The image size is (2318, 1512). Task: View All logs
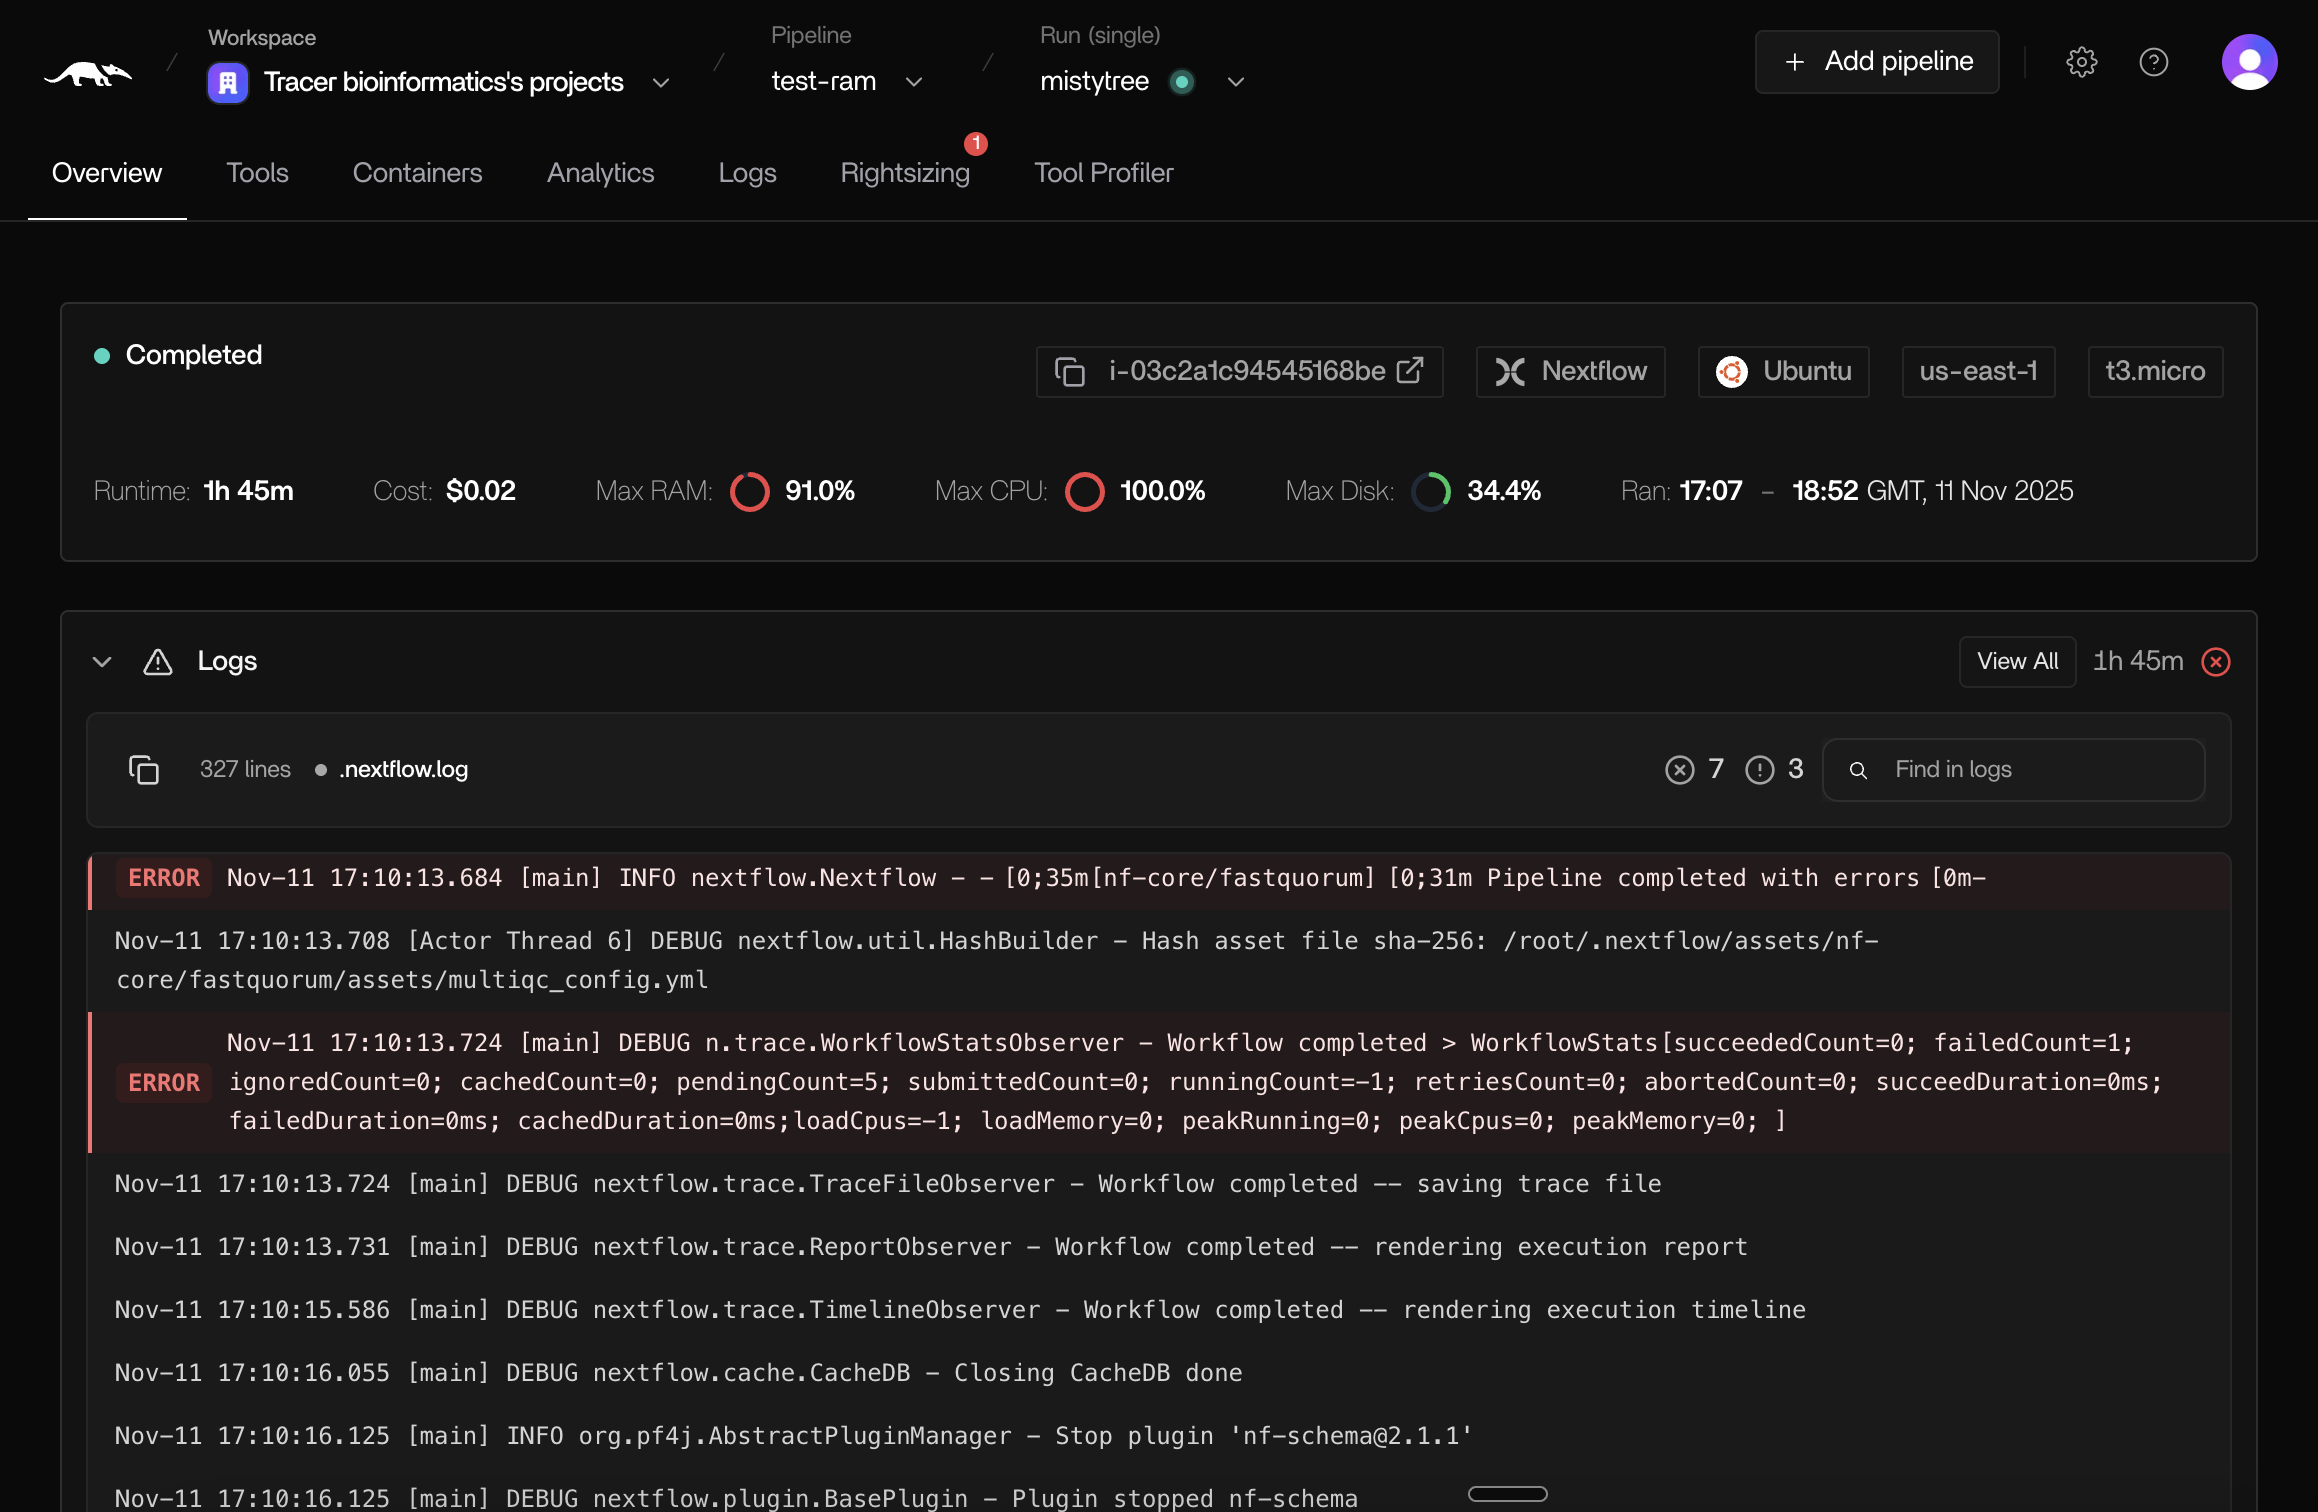click(2017, 661)
